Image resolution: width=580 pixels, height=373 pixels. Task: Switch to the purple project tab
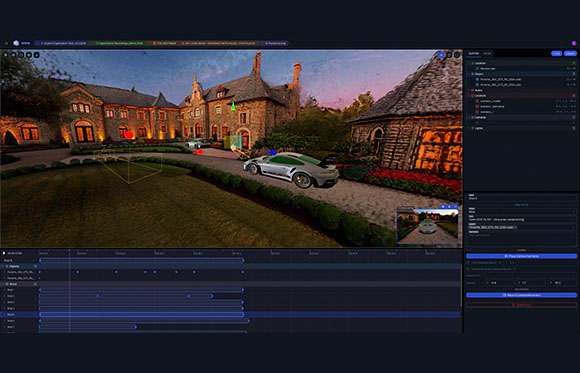pyautogui.click(x=274, y=43)
